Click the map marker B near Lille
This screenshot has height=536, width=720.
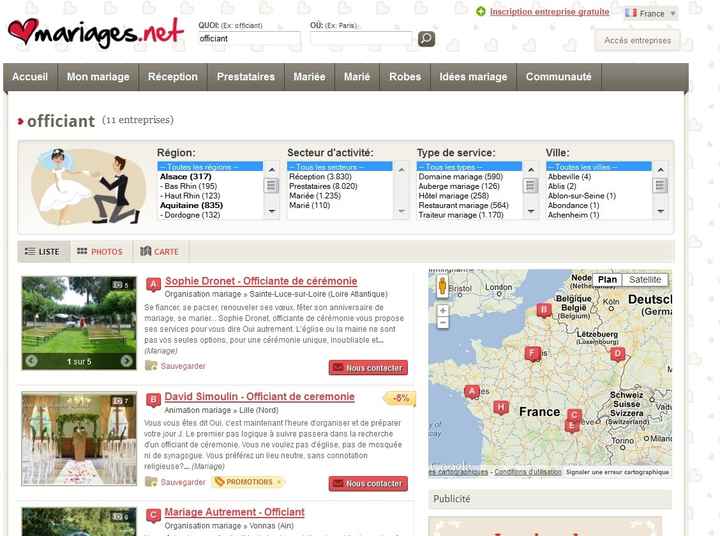pos(544,310)
